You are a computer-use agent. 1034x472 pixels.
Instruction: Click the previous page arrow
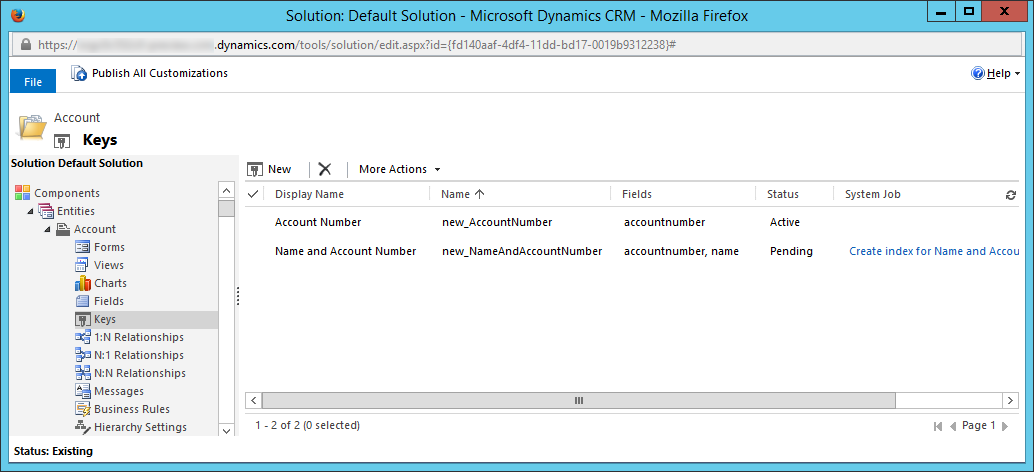(952, 427)
